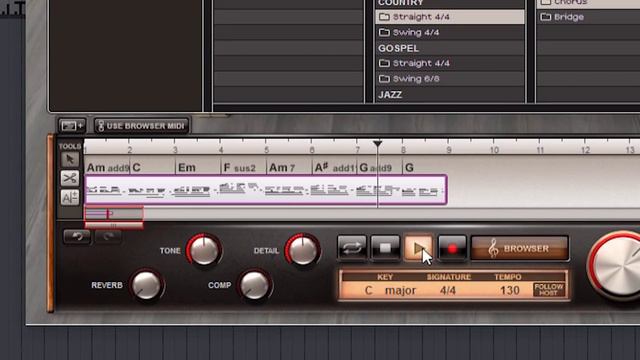
Task: Click USE BROWSER MIDI button
Action: (142, 126)
